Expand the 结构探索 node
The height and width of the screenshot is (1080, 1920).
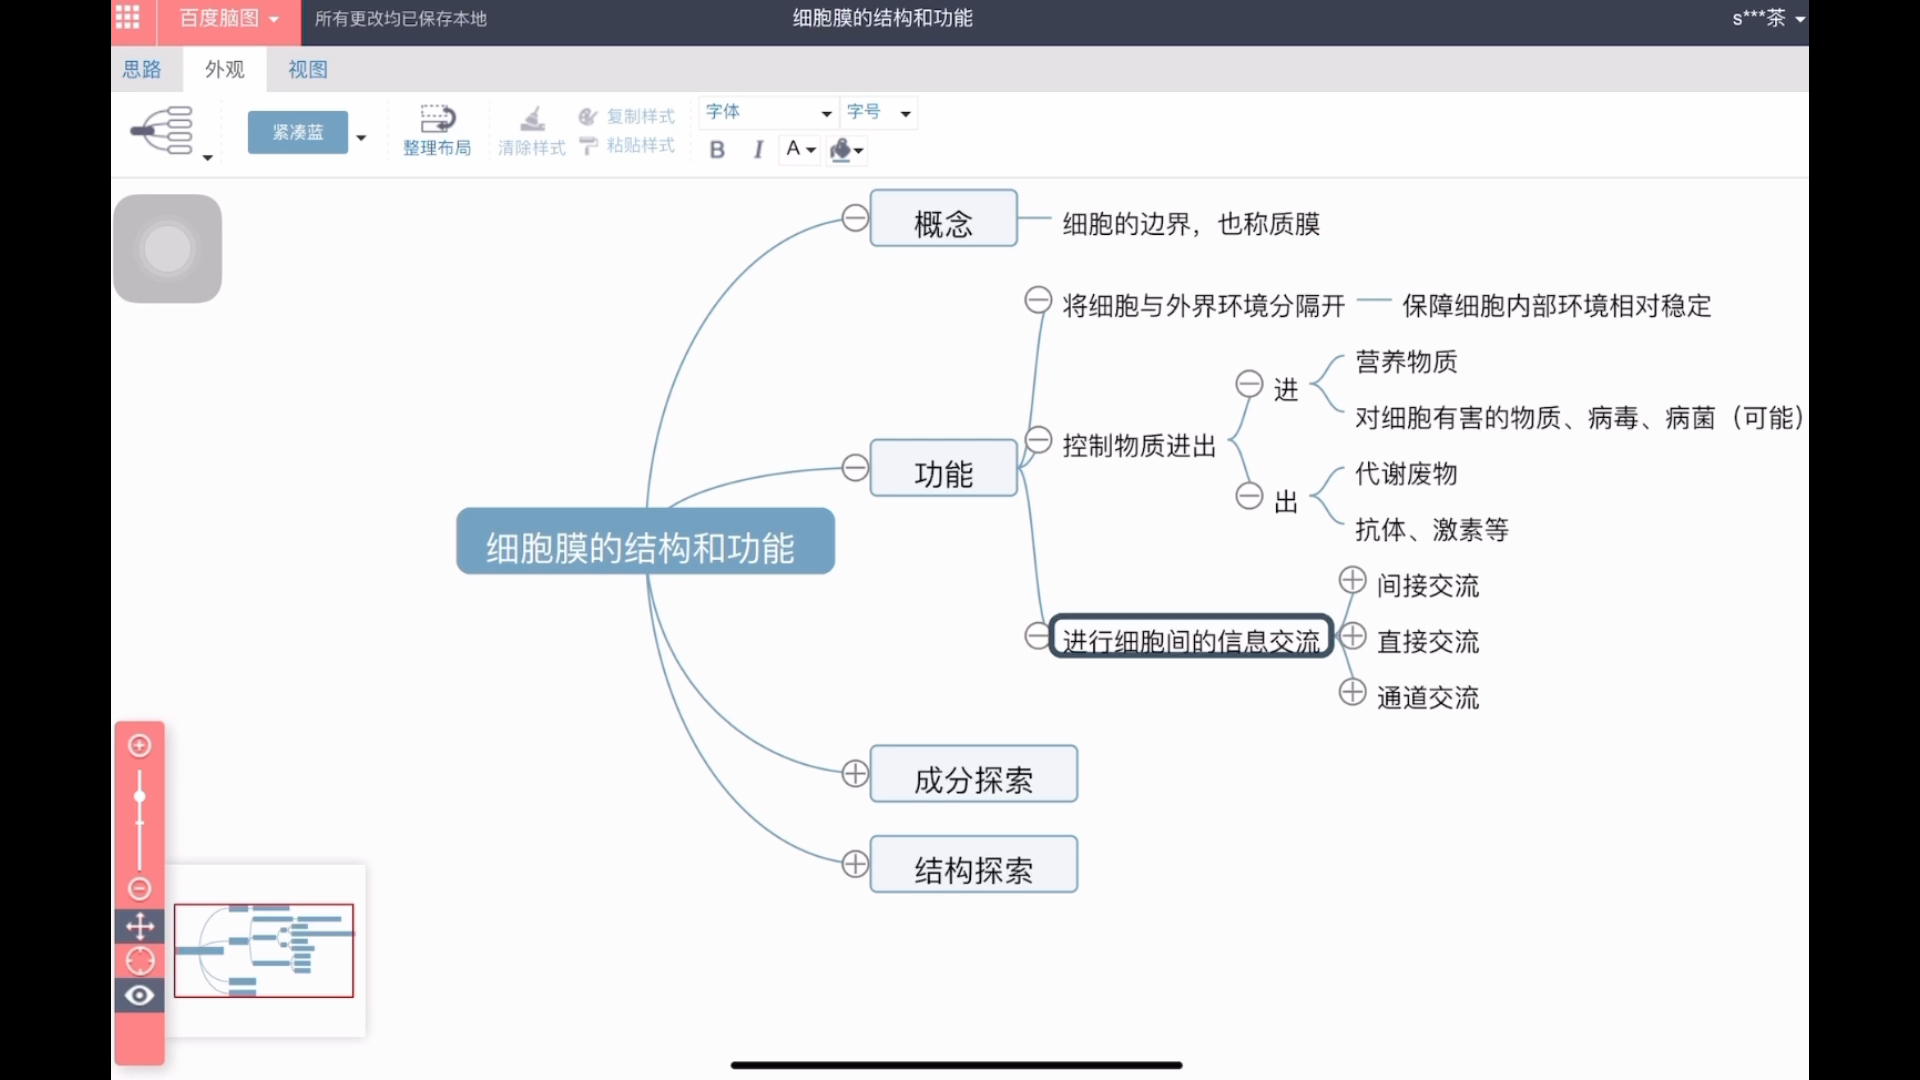855,864
